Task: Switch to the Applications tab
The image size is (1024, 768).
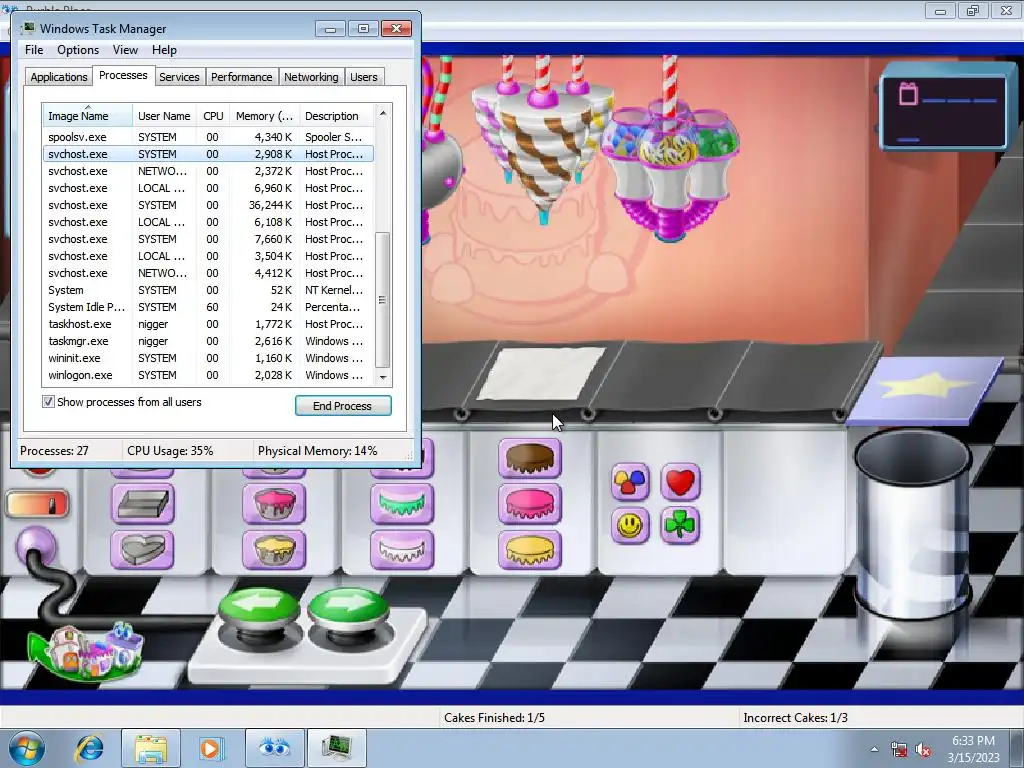Action: coord(59,77)
